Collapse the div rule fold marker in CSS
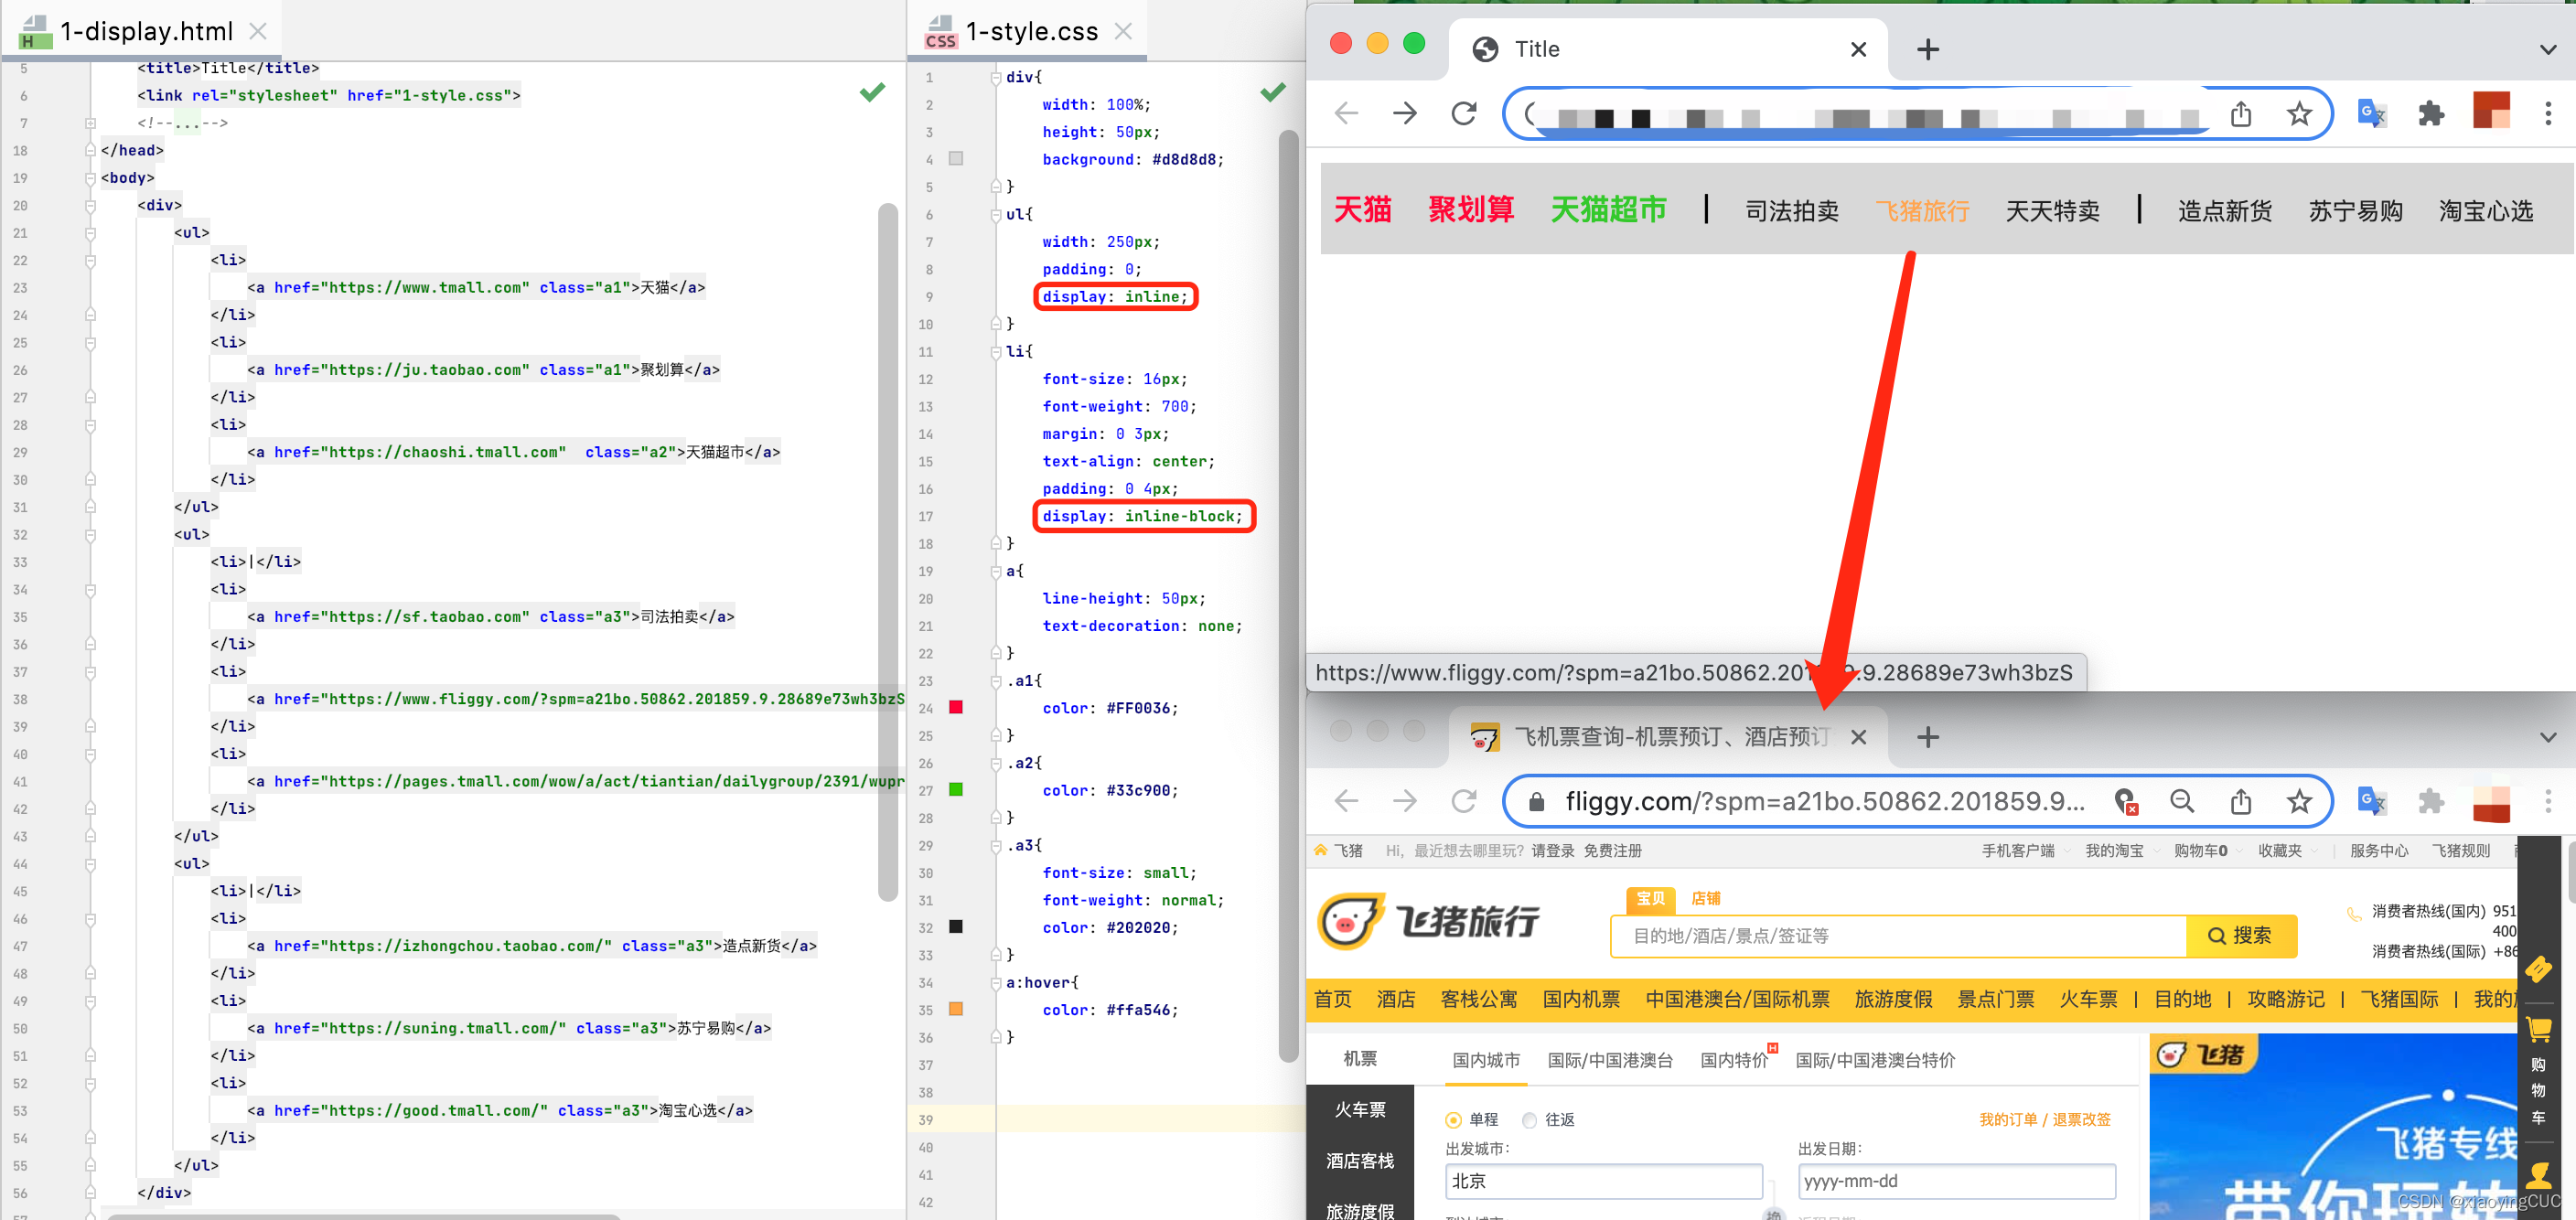Viewport: 2576px width, 1220px height. click(995, 77)
